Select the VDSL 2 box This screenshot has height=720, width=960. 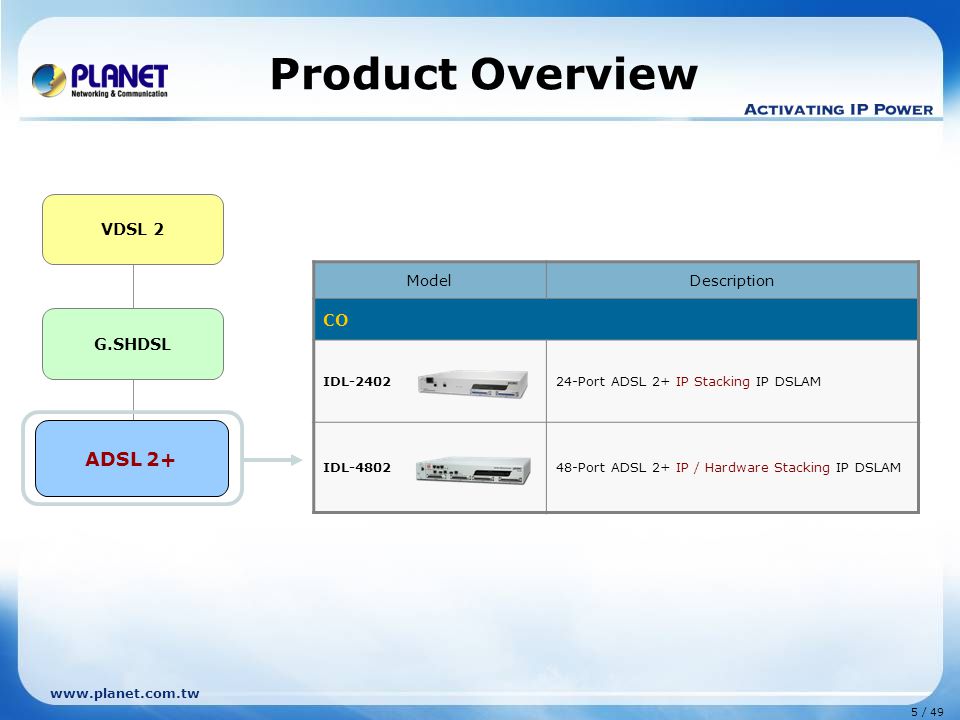[x=133, y=230]
